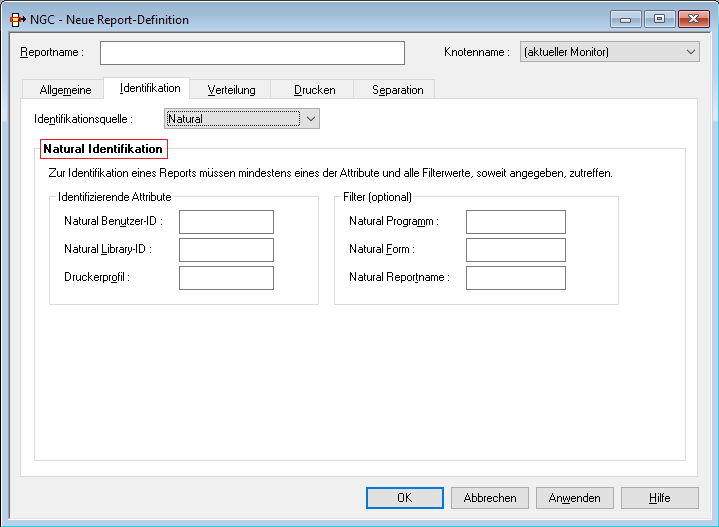The width and height of the screenshot is (719, 527).
Task: Go to the Drucken tab
Action: (314, 90)
